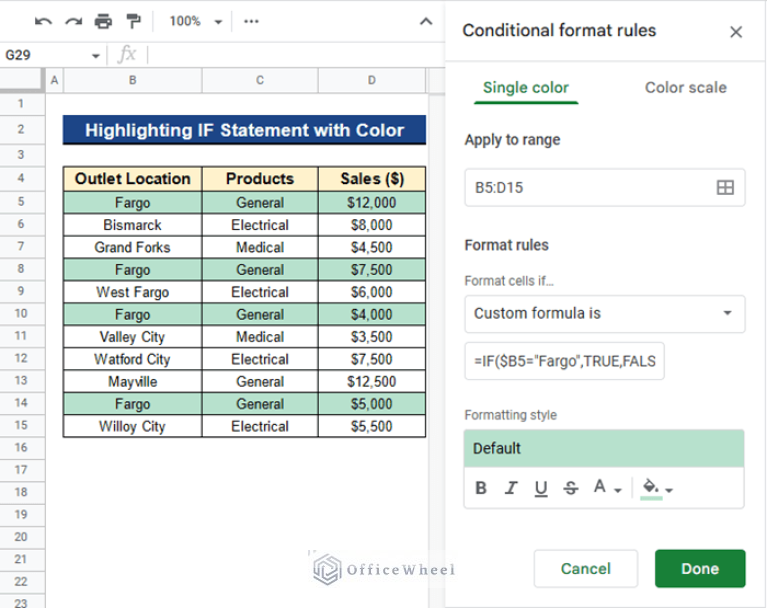
Task: Toggle Strikethrough in formatting style
Action: [571, 488]
